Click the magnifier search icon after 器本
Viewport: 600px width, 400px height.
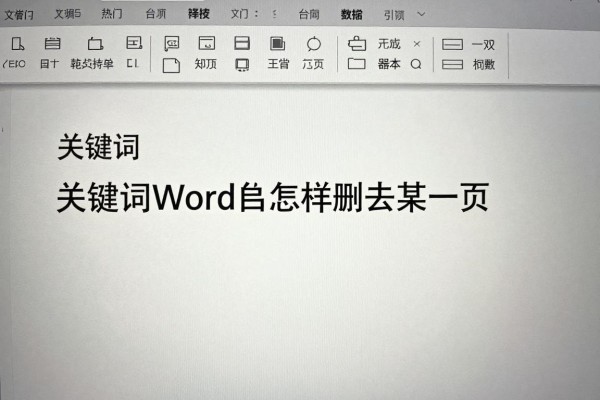point(416,64)
